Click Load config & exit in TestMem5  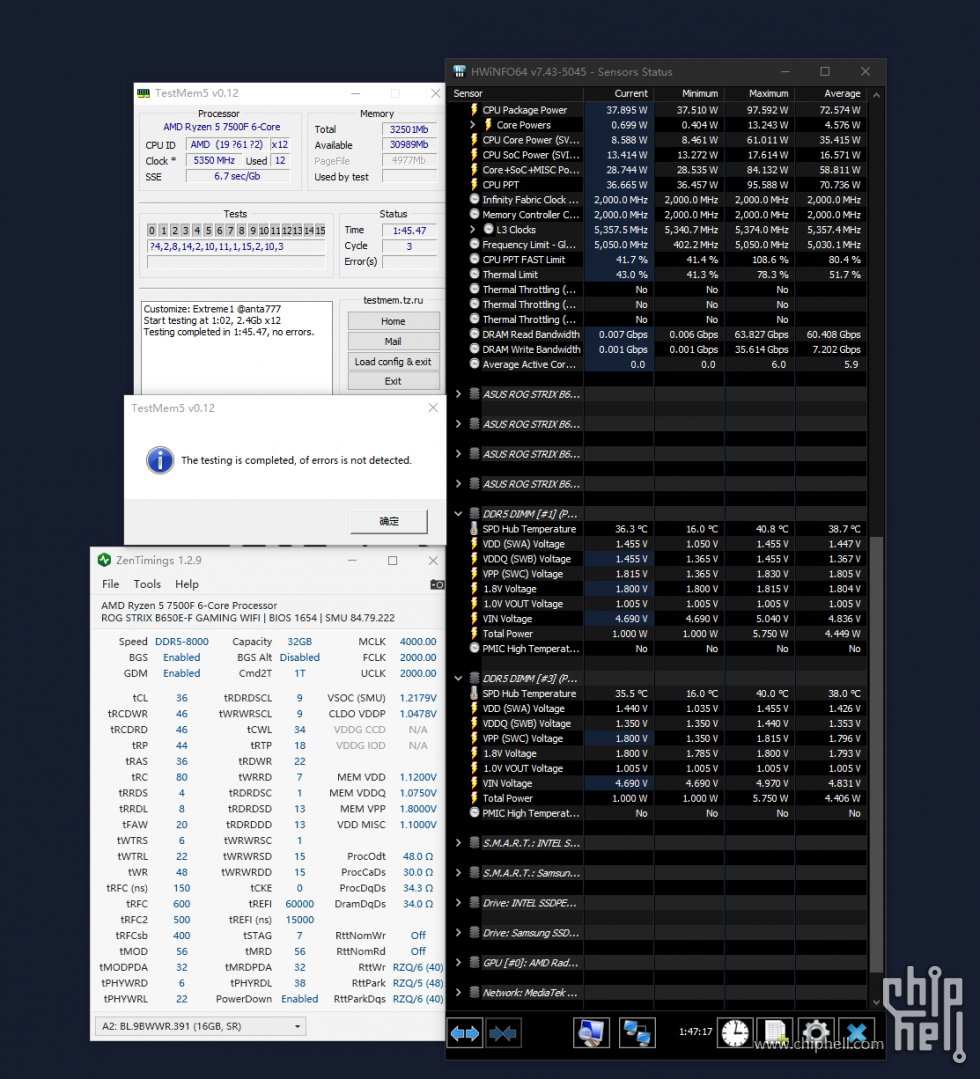tap(393, 361)
